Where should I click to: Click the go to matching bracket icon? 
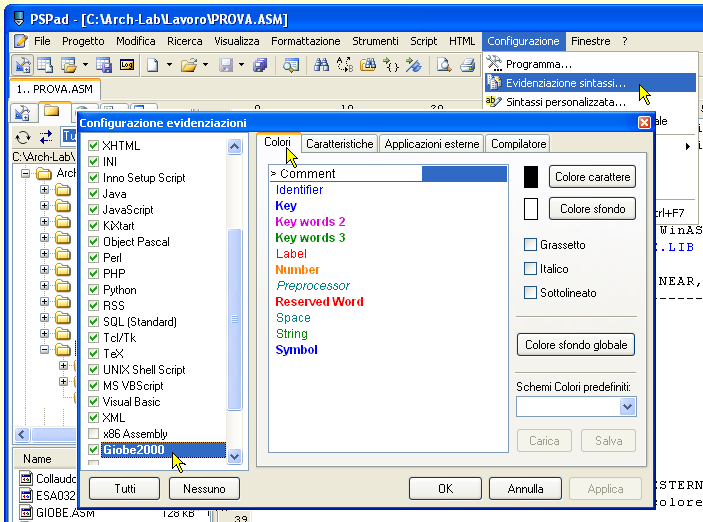[391, 65]
